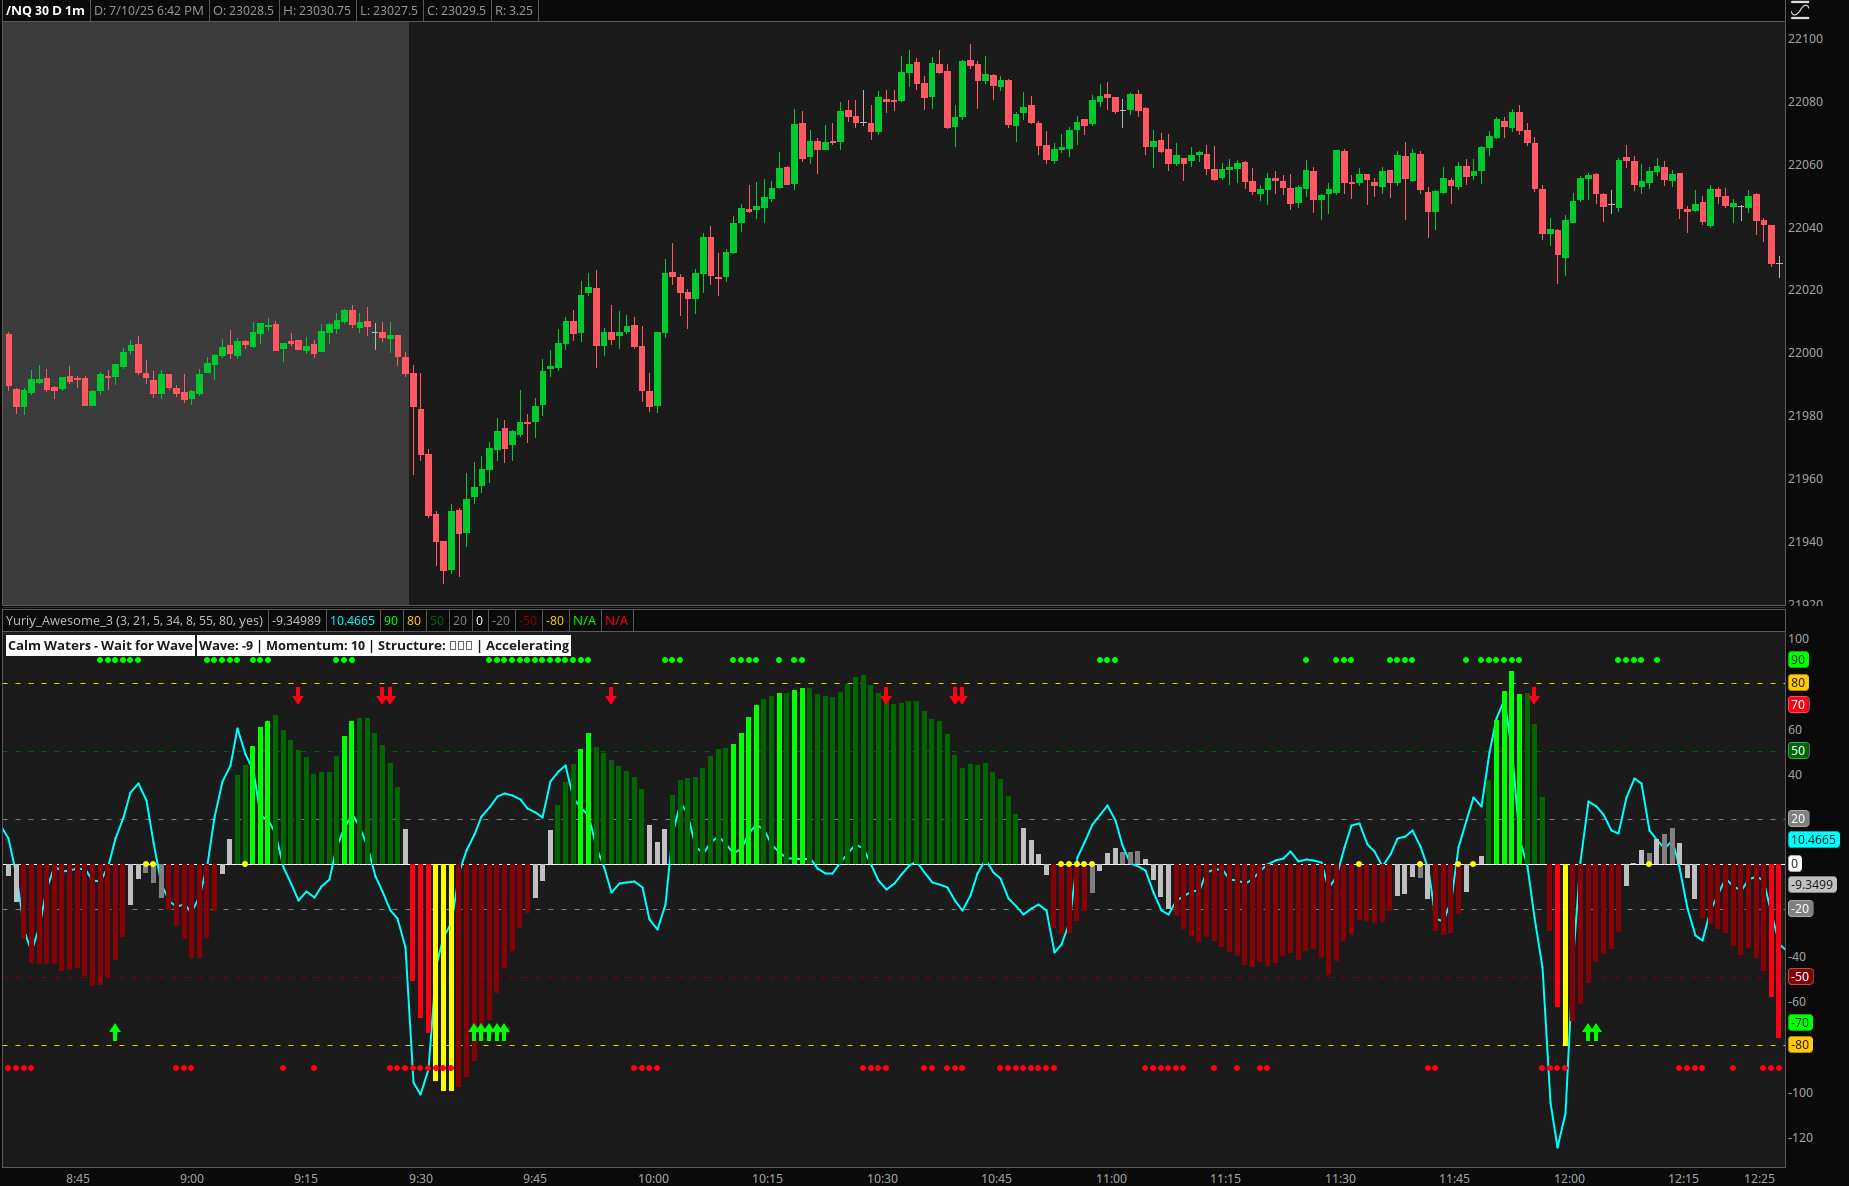Click the 9:30 time axis label
The height and width of the screenshot is (1186, 1849).
pos(421,1179)
